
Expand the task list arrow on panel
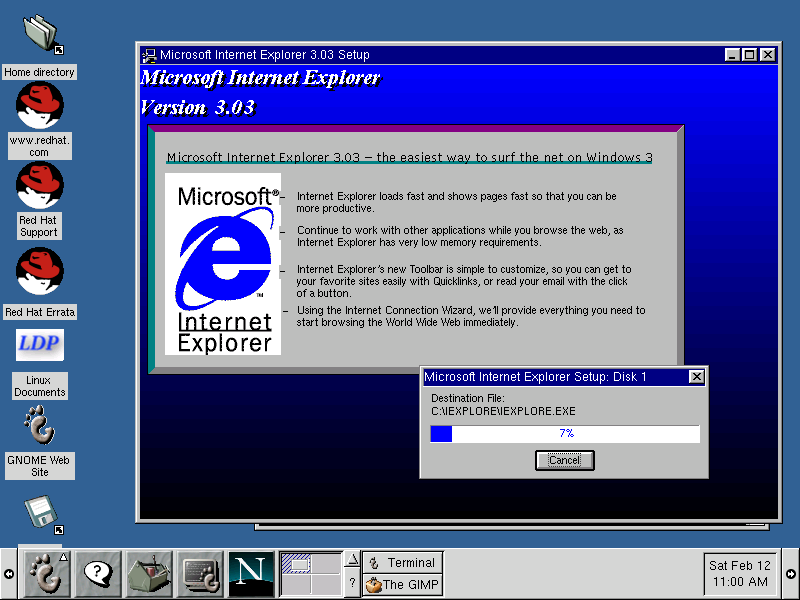click(x=353, y=560)
